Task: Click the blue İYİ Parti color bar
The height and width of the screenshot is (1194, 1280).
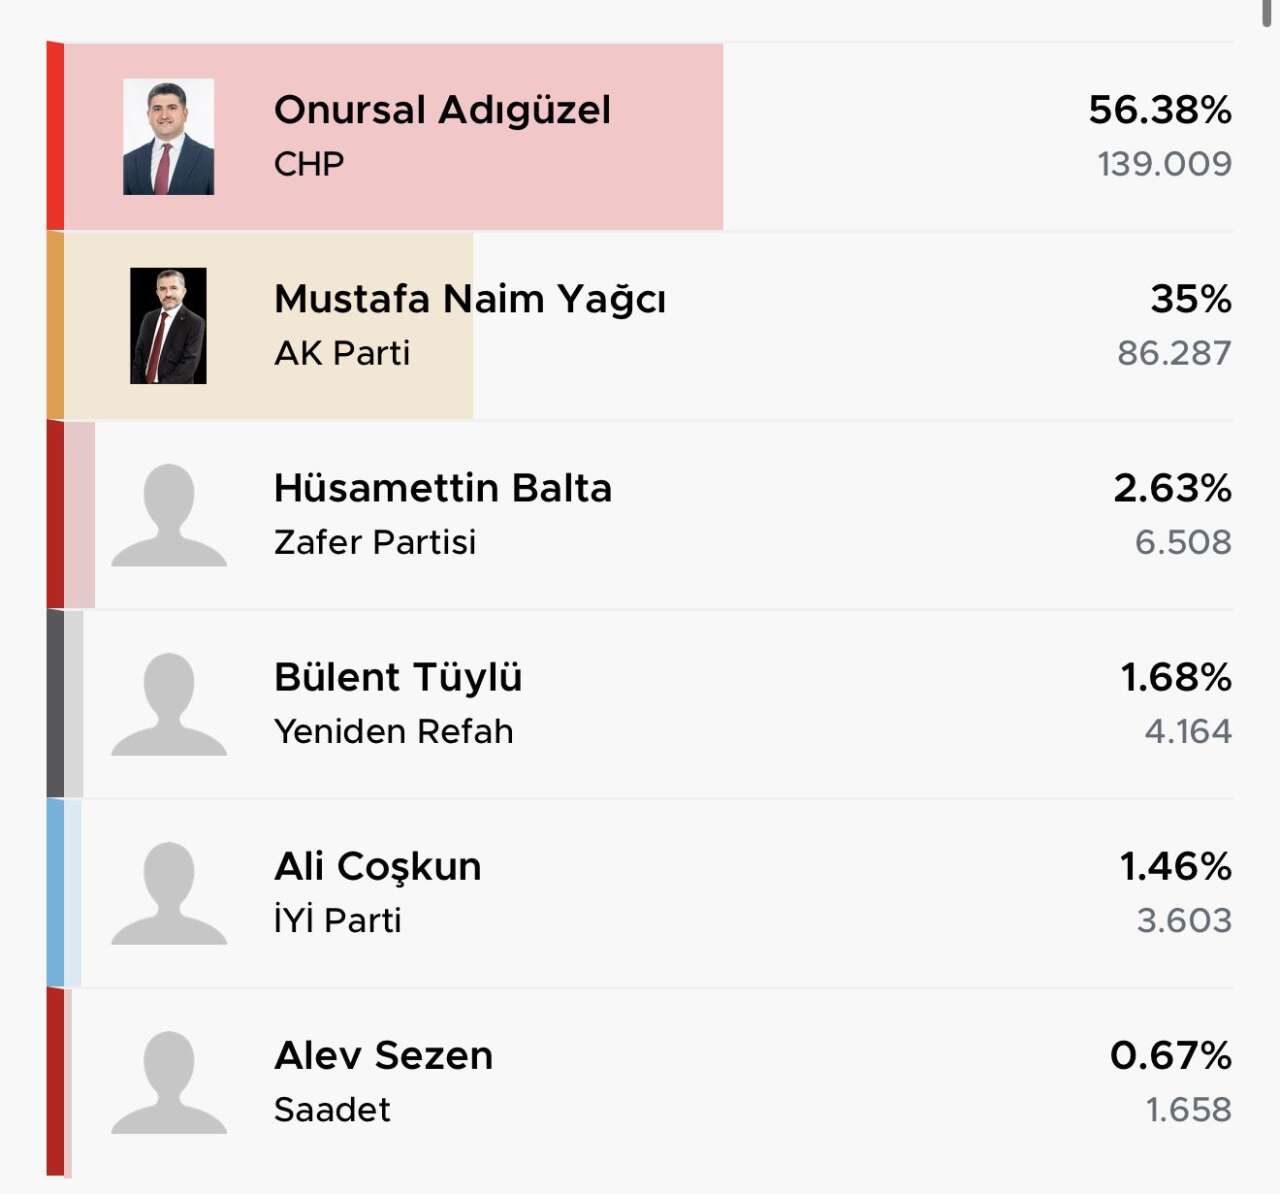Action: [x=55, y=893]
